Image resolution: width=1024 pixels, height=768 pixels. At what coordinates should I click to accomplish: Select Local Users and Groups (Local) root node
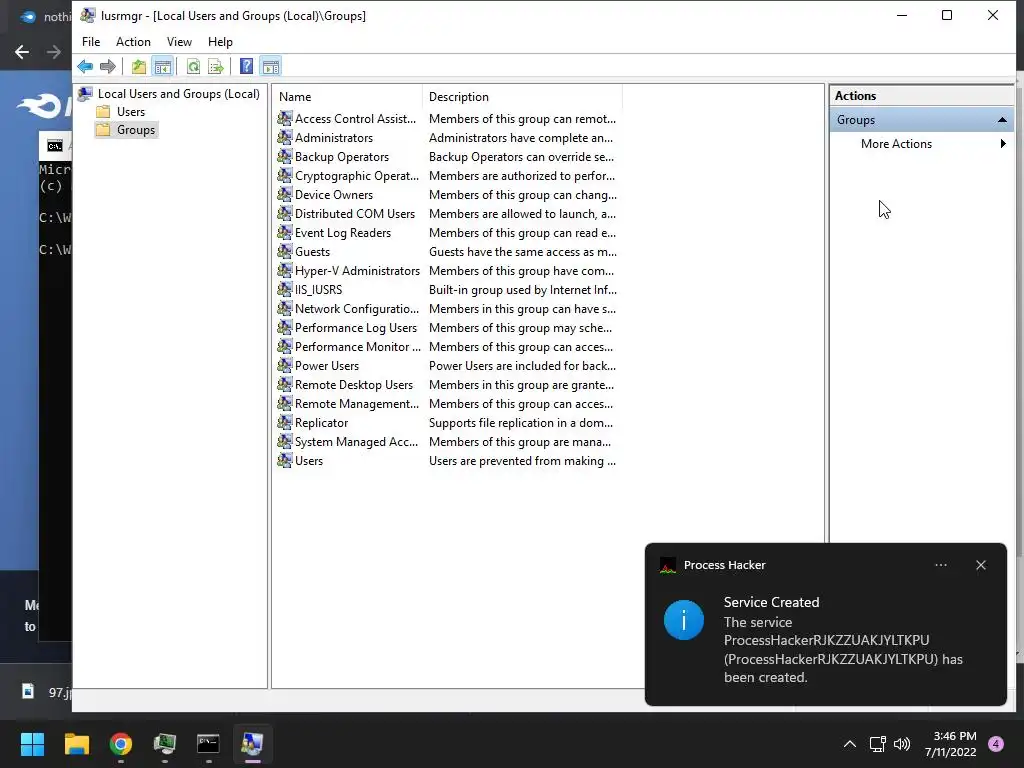point(178,94)
